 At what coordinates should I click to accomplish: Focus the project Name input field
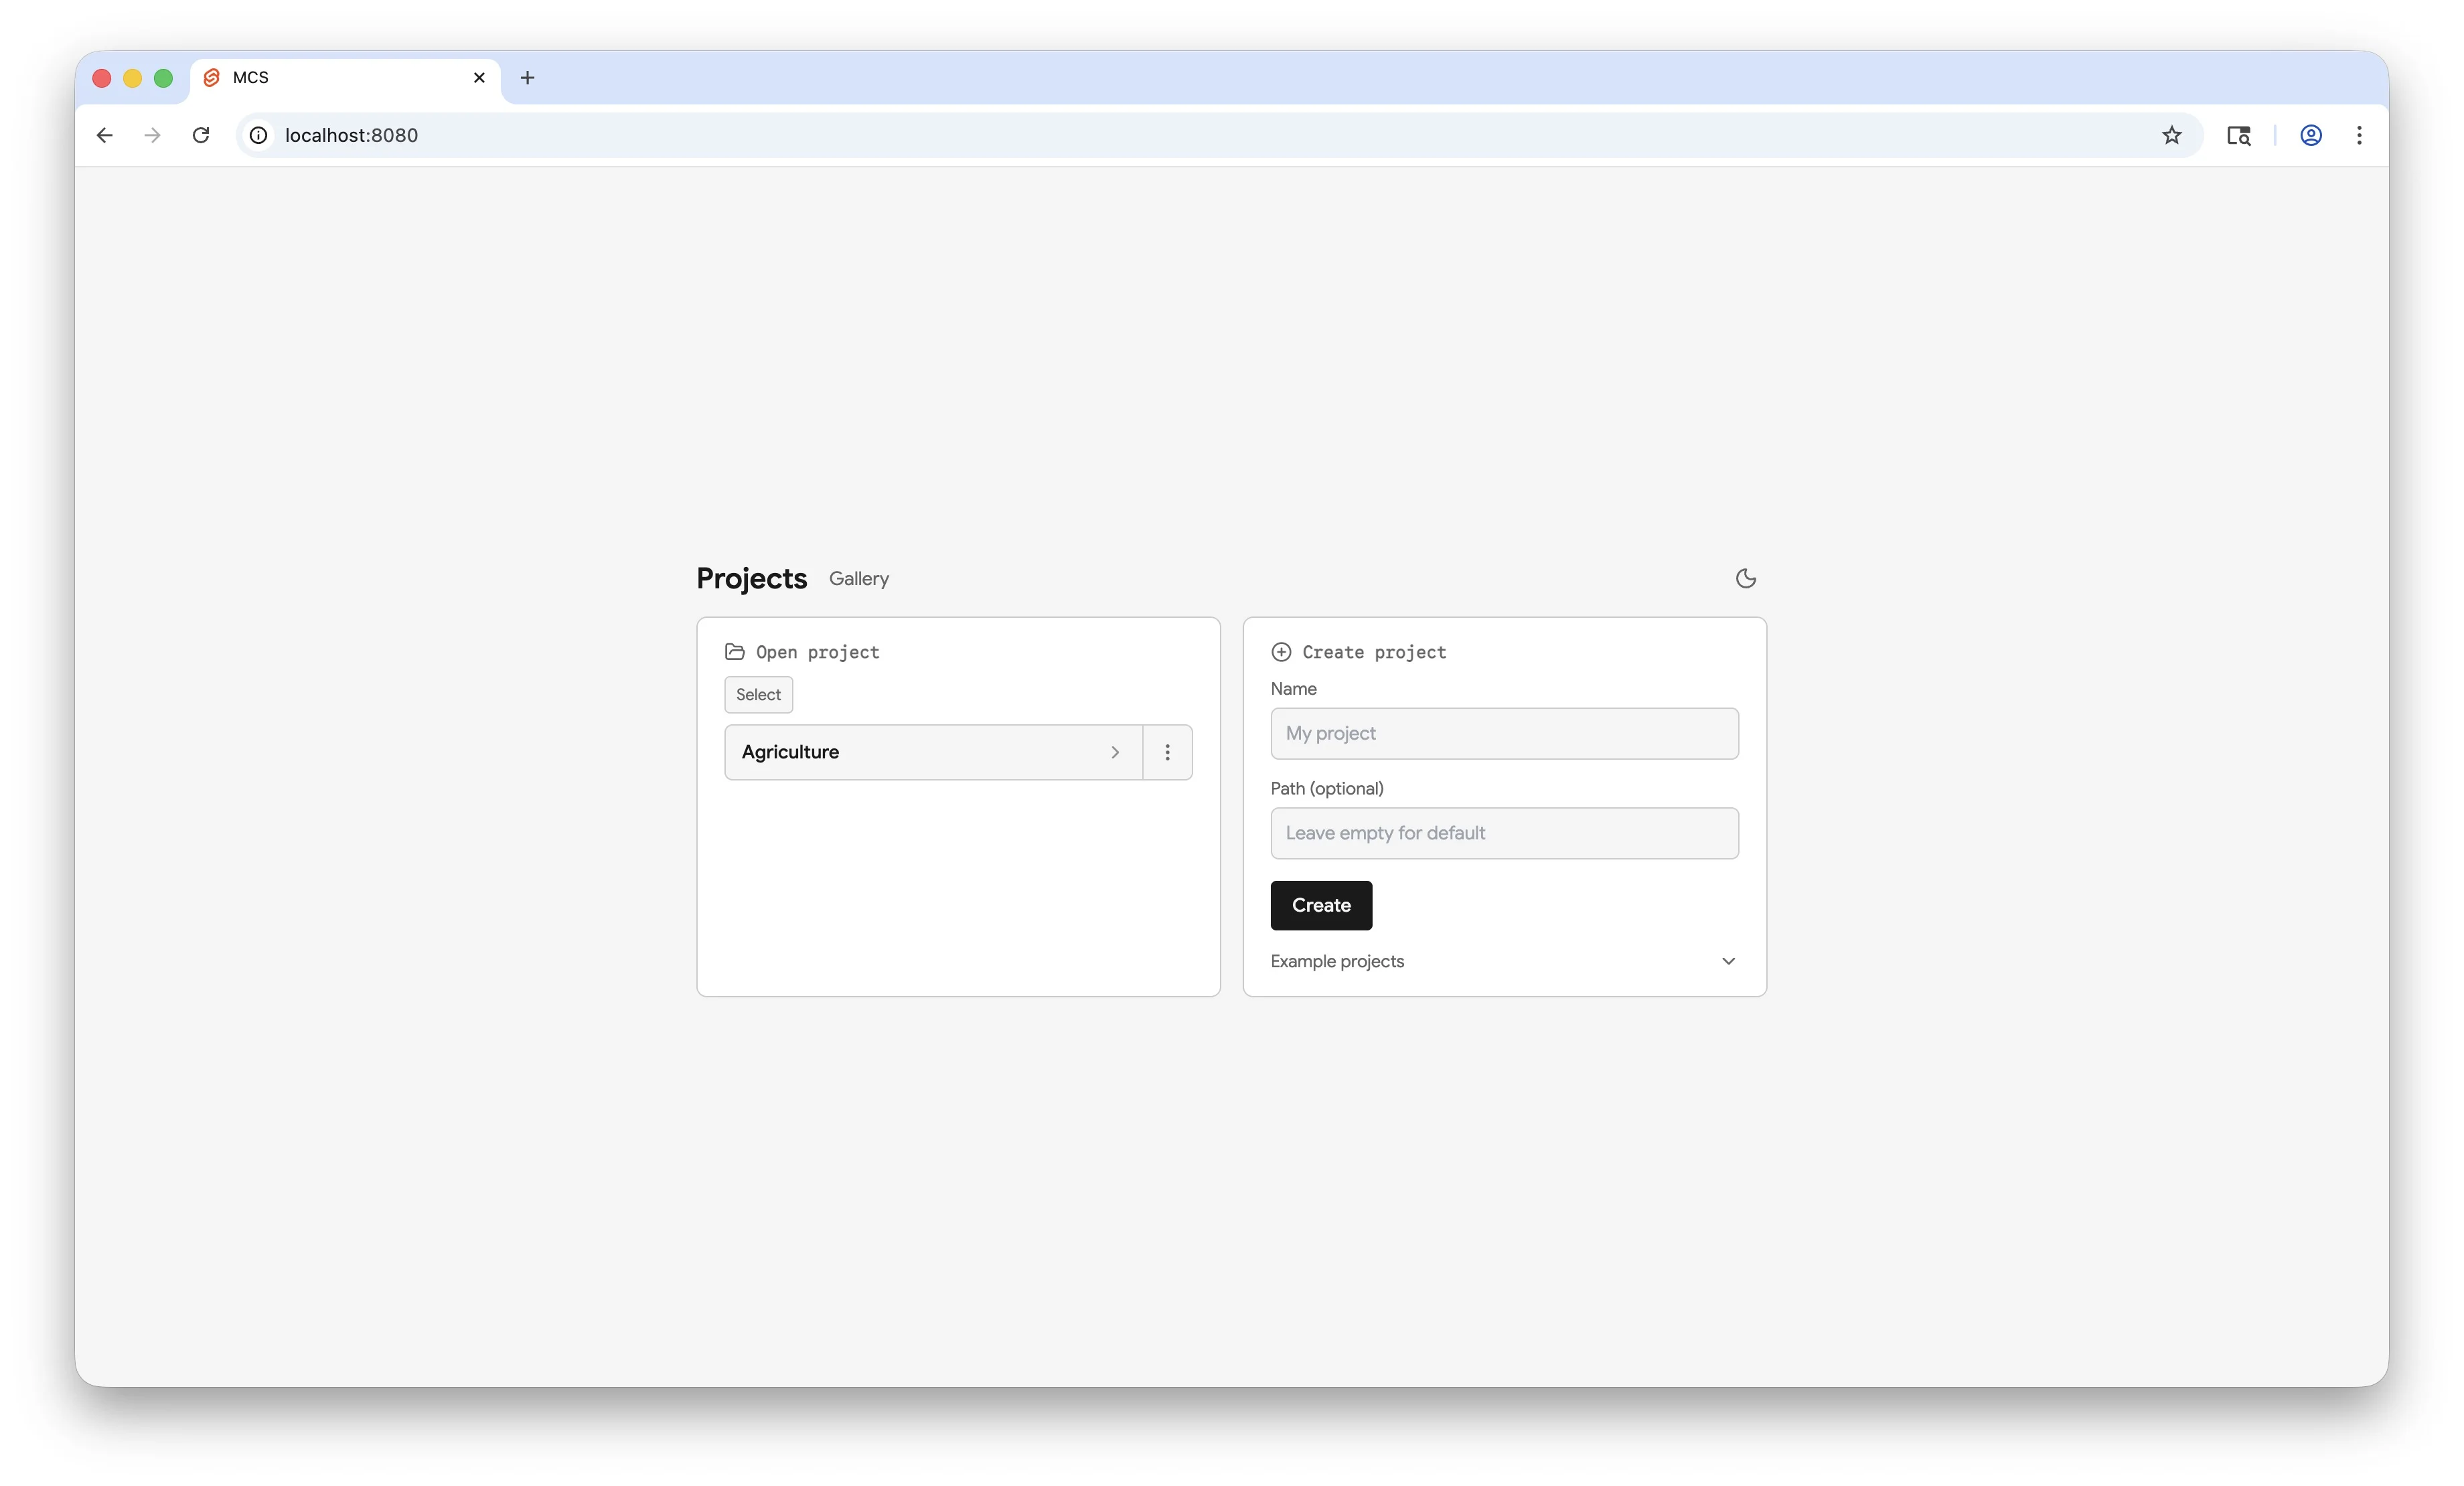tap(1504, 733)
